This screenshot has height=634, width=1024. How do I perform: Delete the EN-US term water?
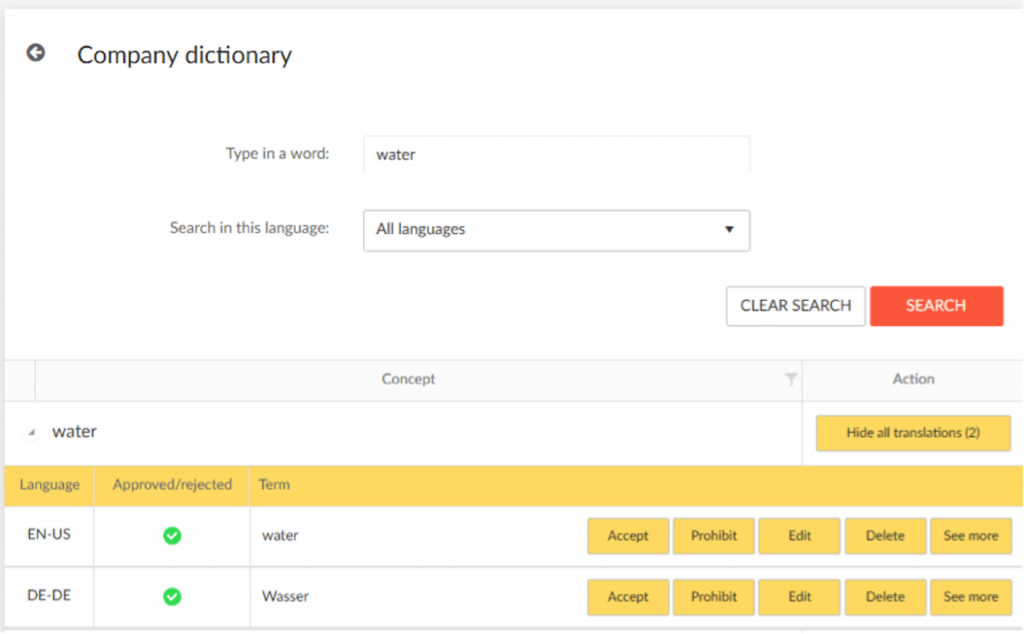click(x=886, y=536)
